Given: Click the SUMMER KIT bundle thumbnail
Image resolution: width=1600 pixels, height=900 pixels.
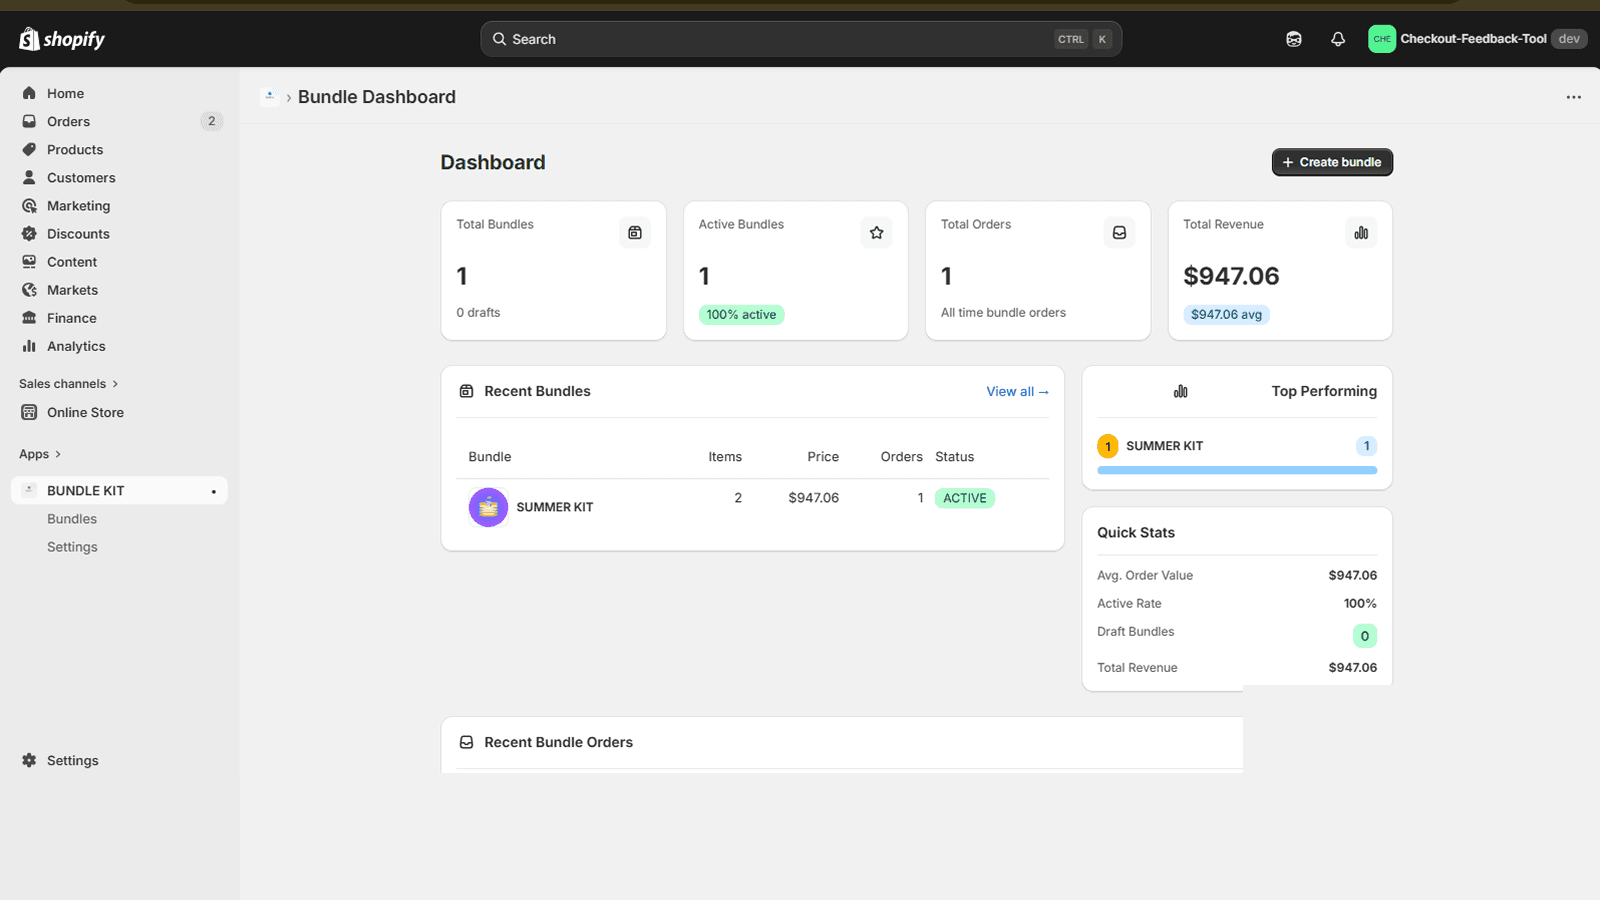Looking at the screenshot, I should (x=488, y=508).
